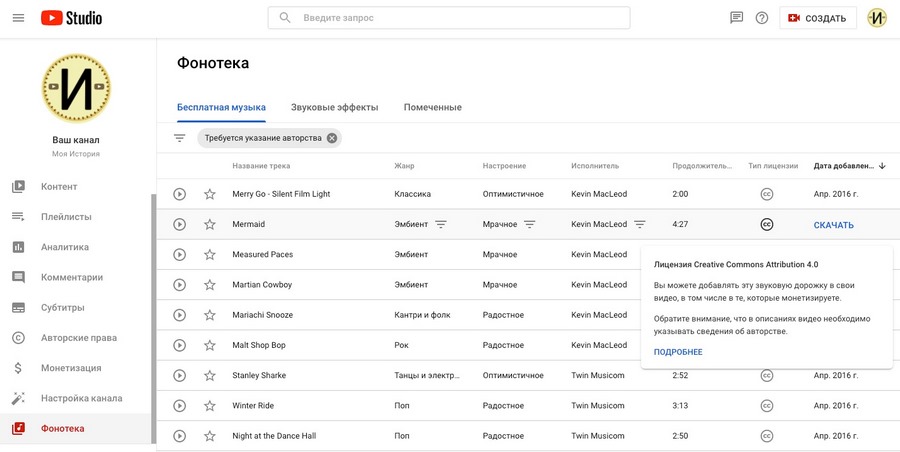Filter by mood next to Mermaid's mood

coord(530,225)
